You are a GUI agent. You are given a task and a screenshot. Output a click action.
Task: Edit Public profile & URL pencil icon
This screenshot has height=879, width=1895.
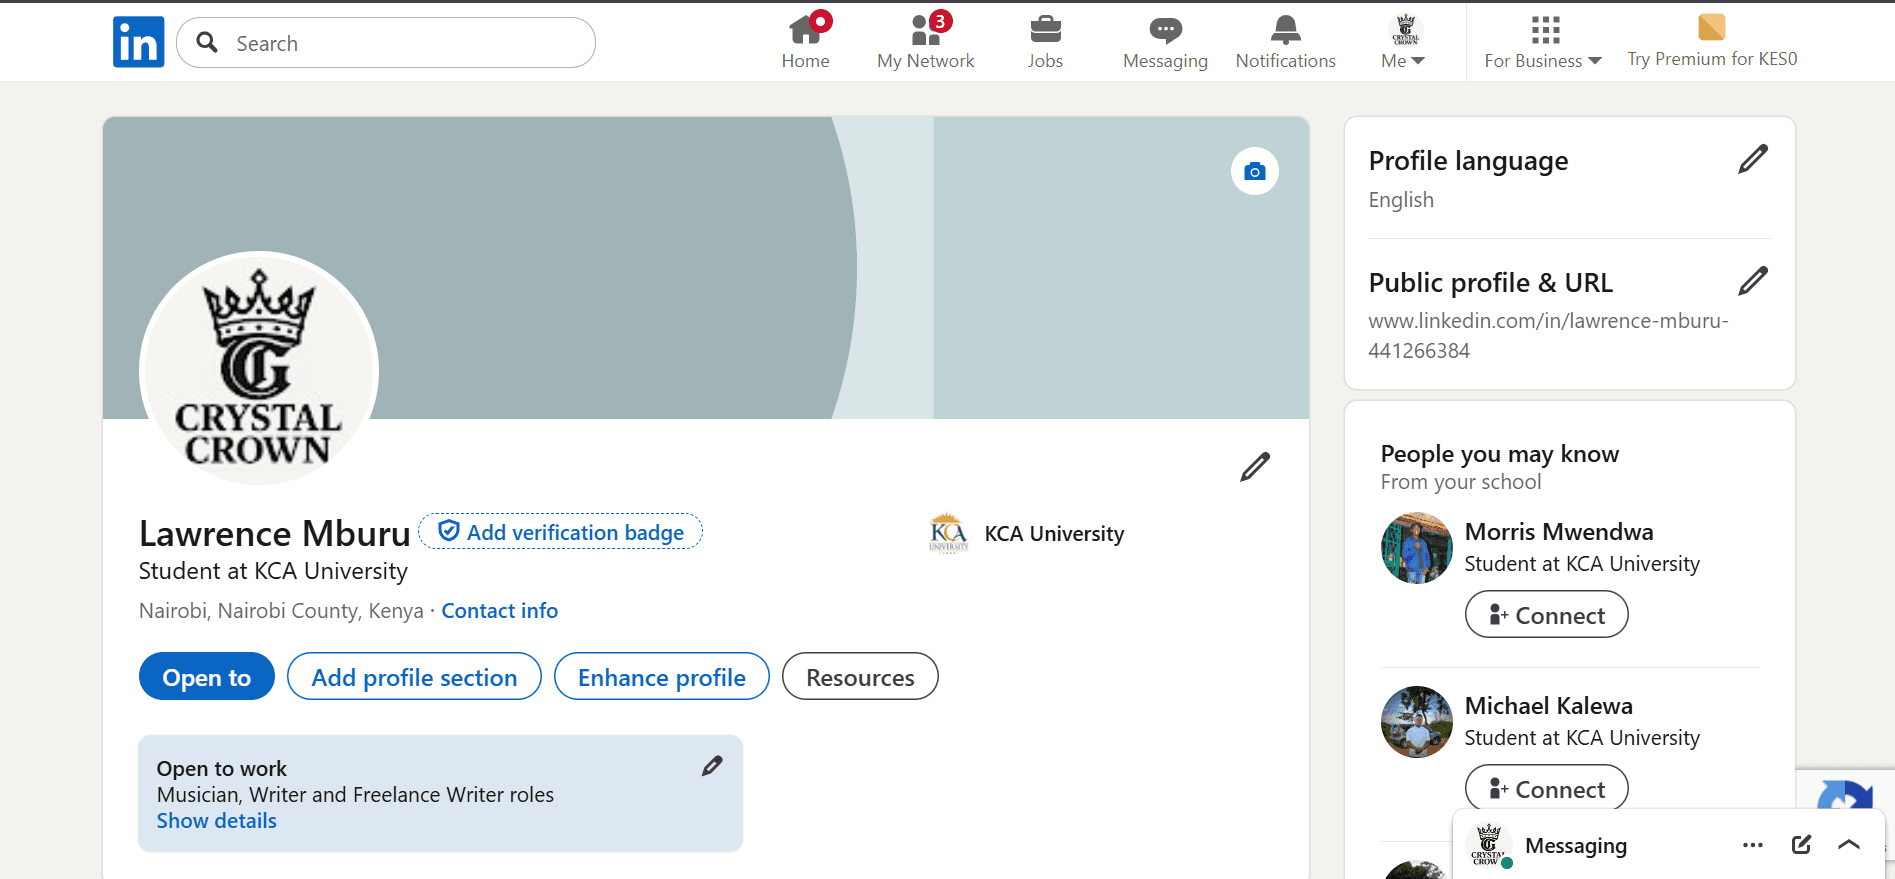pyautogui.click(x=1752, y=281)
